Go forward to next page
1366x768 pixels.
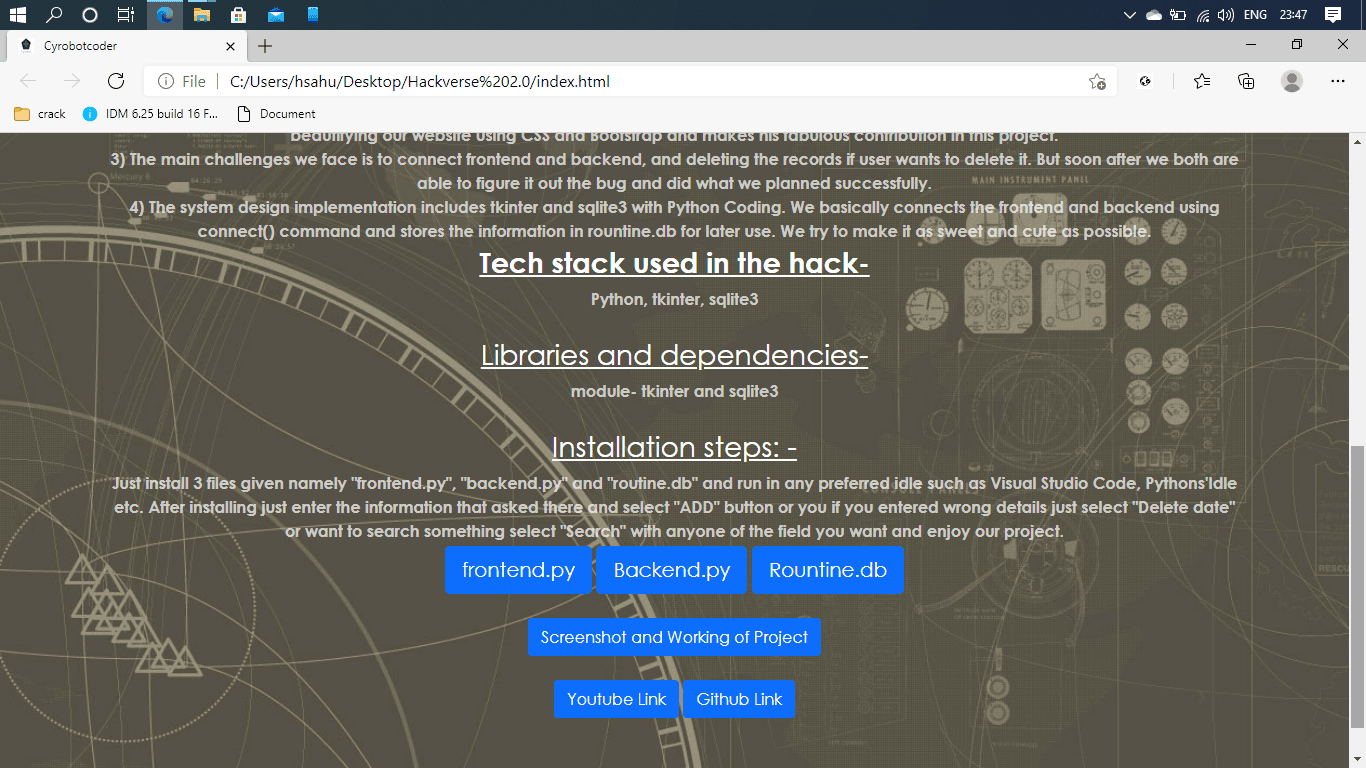pyautogui.click(x=71, y=81)
